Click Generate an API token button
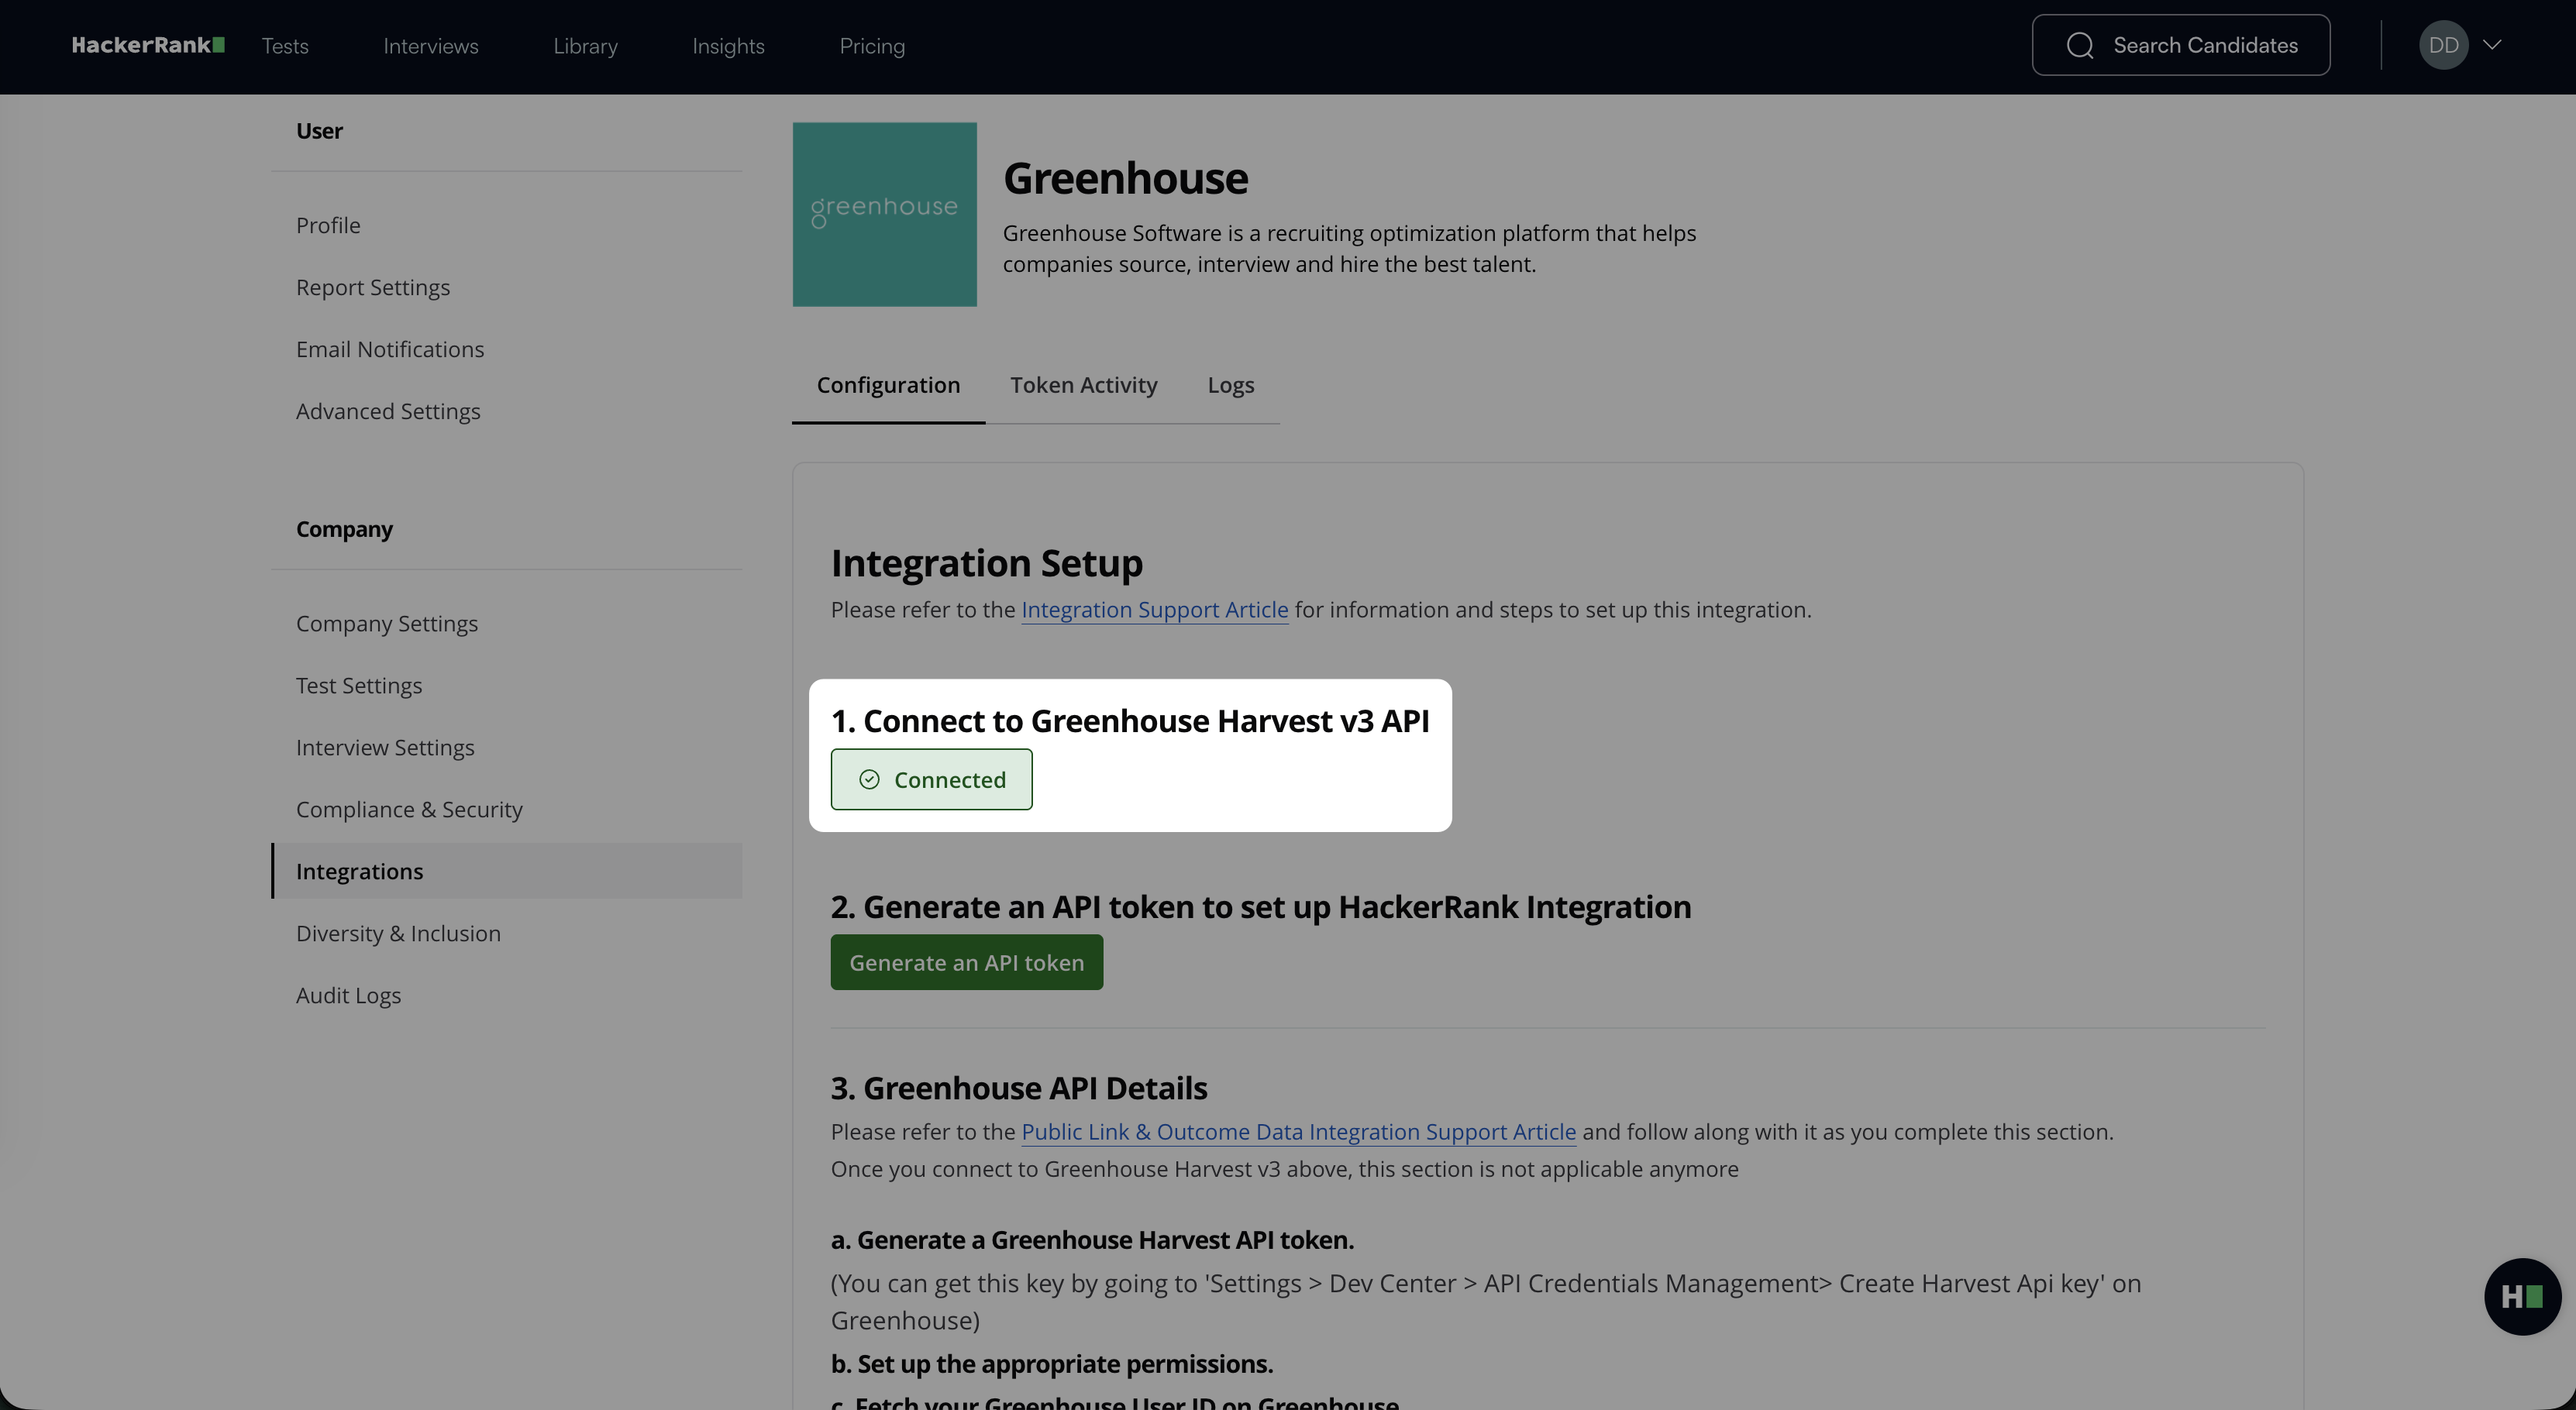 pos(966,962)
